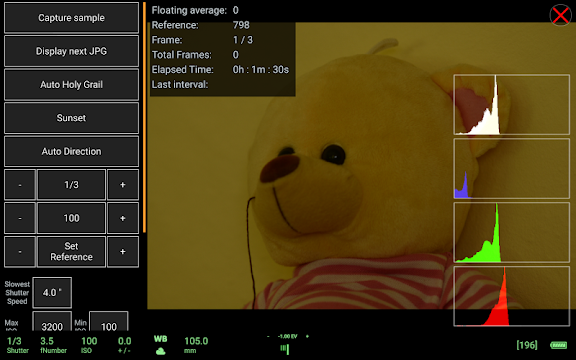The height and width of the screenshot is (360, 576).
Task: Enable Auto Direction
Action: pos(71,151)
